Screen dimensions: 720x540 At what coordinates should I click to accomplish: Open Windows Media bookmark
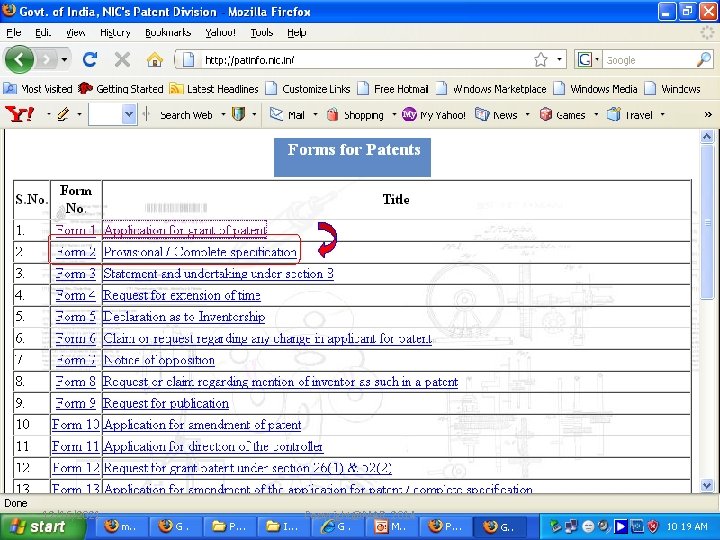click(596, 89)
